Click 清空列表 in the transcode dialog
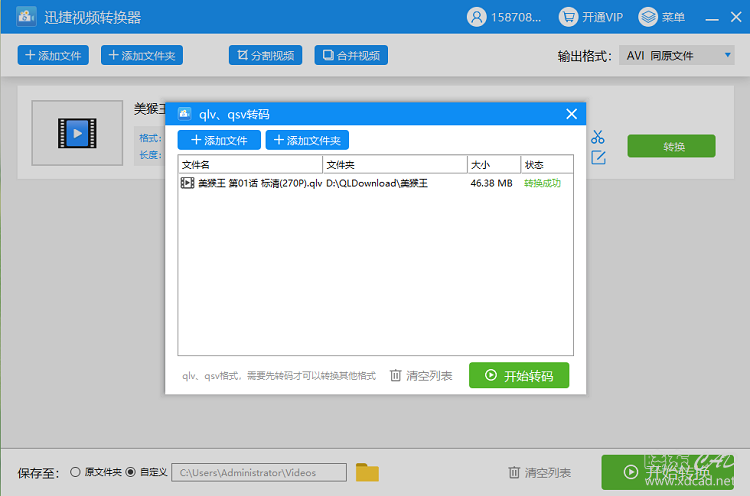 (421, 375)
